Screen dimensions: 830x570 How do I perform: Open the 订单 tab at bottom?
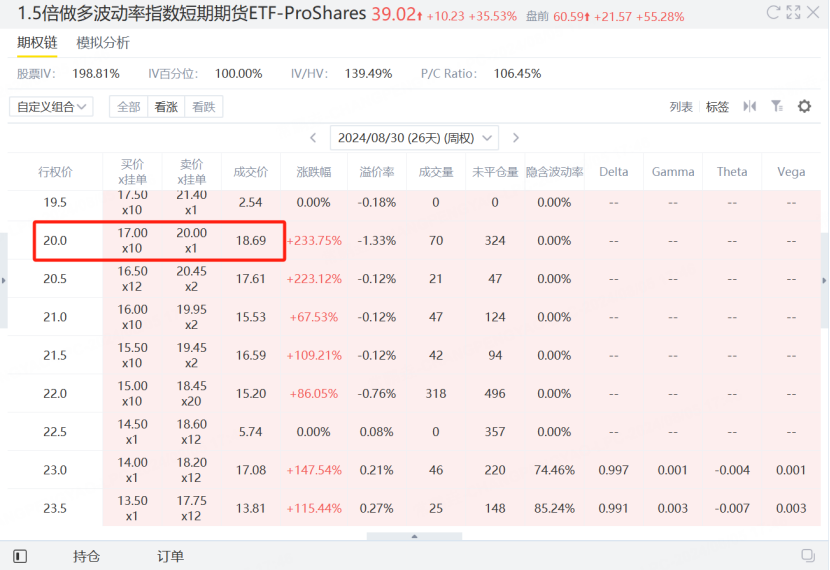pos(170,556)
